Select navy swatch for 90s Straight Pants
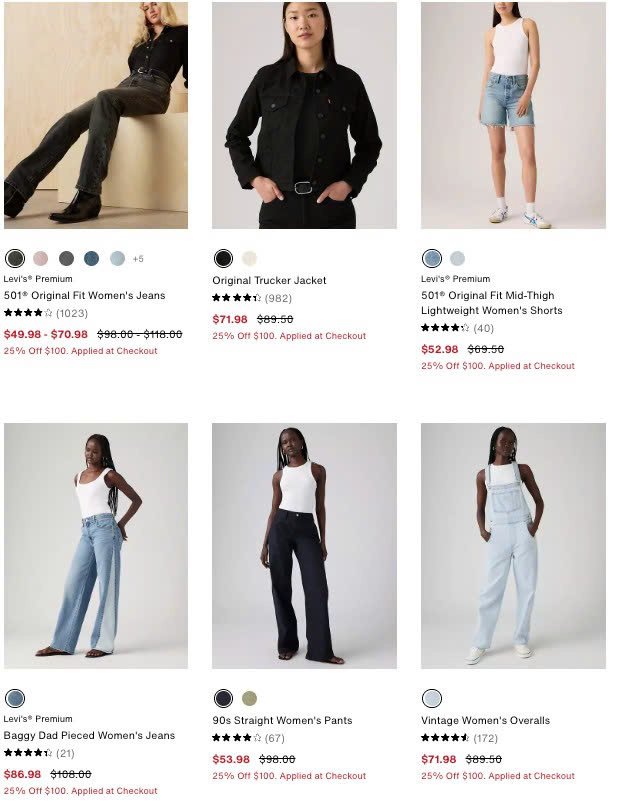This screenshot has height=805, width=619. [223, 698]
